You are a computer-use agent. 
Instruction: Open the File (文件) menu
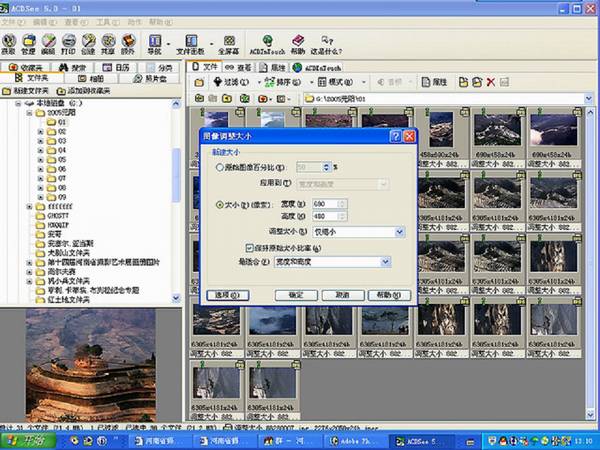(x=12, y=23)
